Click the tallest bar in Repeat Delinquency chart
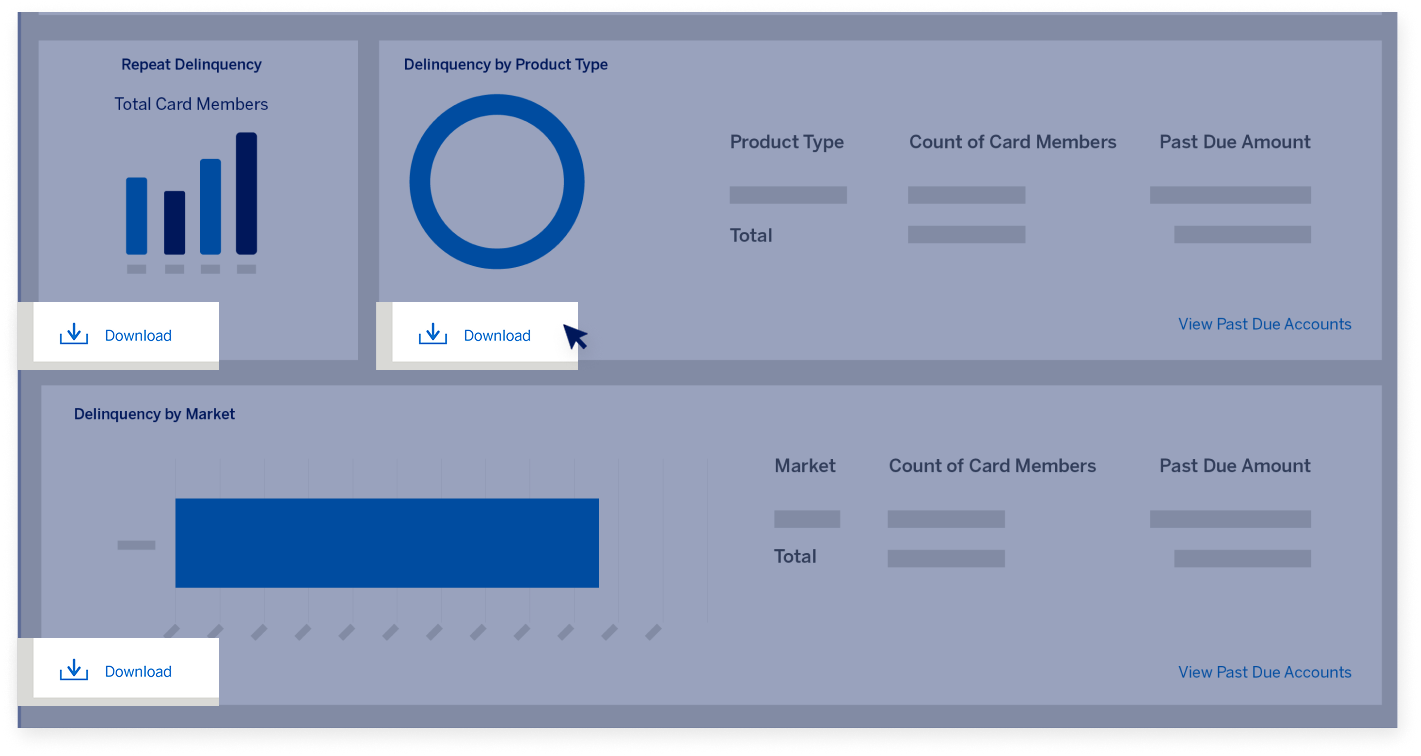The image size is (1421, 756). tap(246, 194)
